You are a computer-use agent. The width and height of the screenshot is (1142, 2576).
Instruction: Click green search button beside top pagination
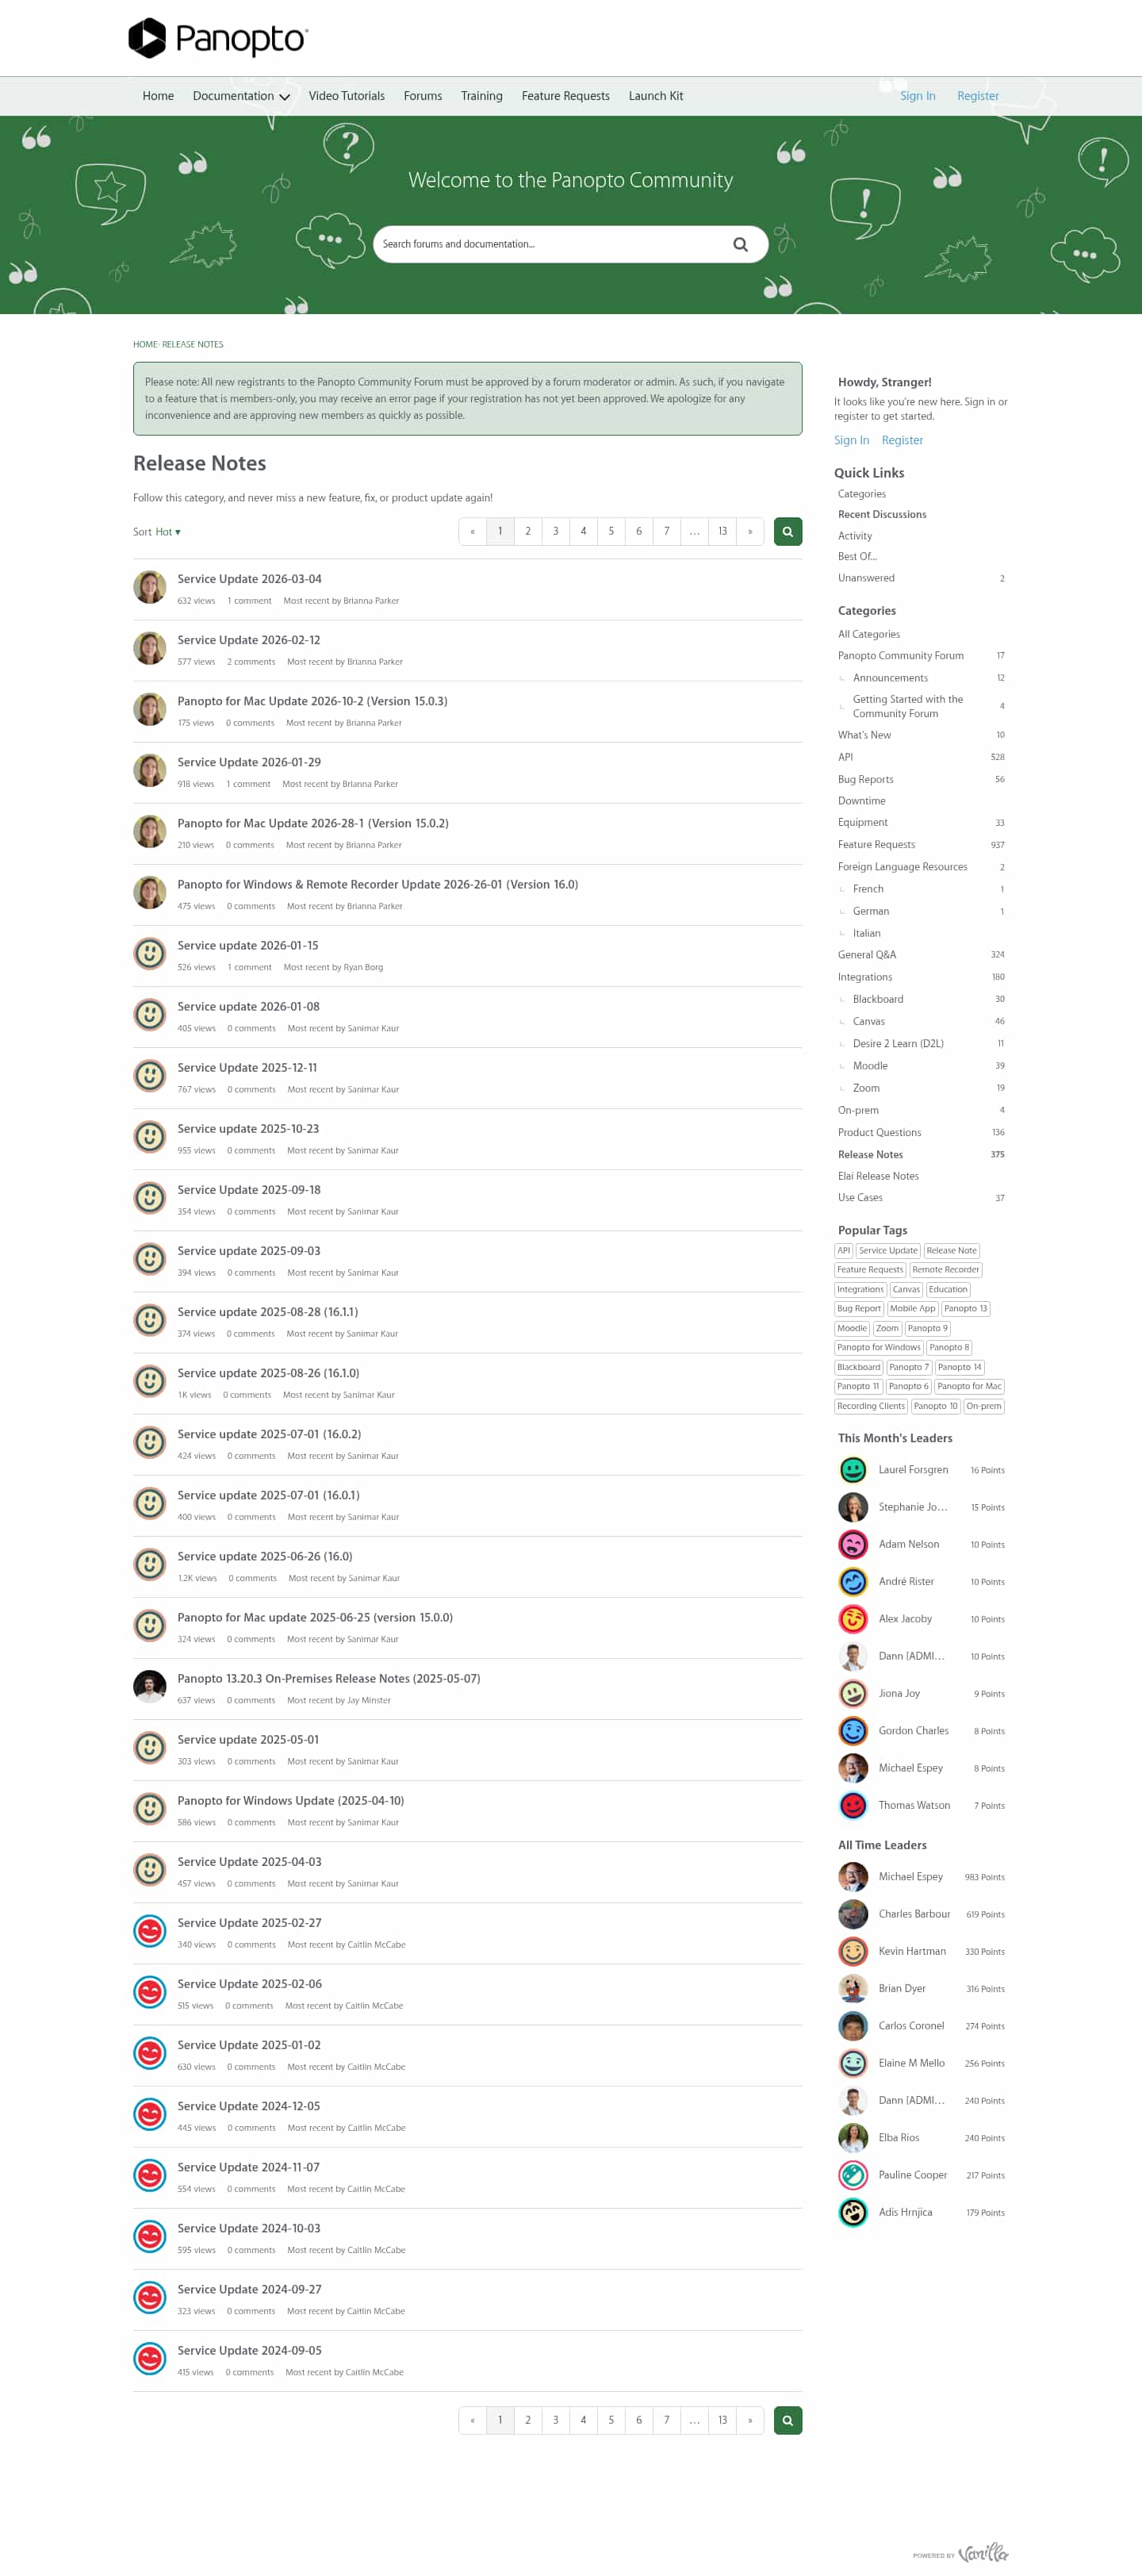coord(787,532)
